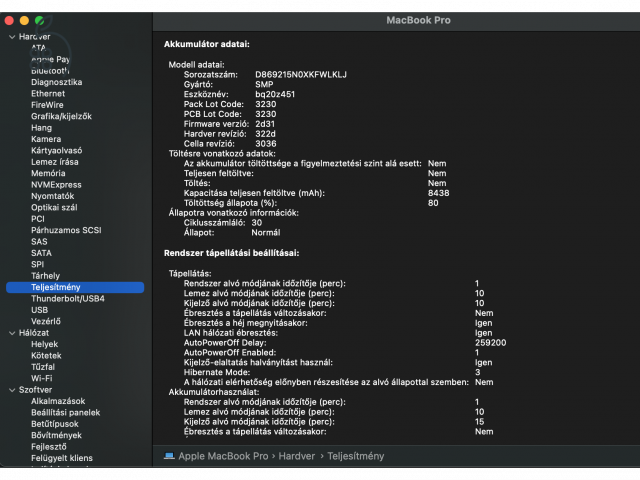Click the Ciklusszámláló value 30

coord(257,223)
